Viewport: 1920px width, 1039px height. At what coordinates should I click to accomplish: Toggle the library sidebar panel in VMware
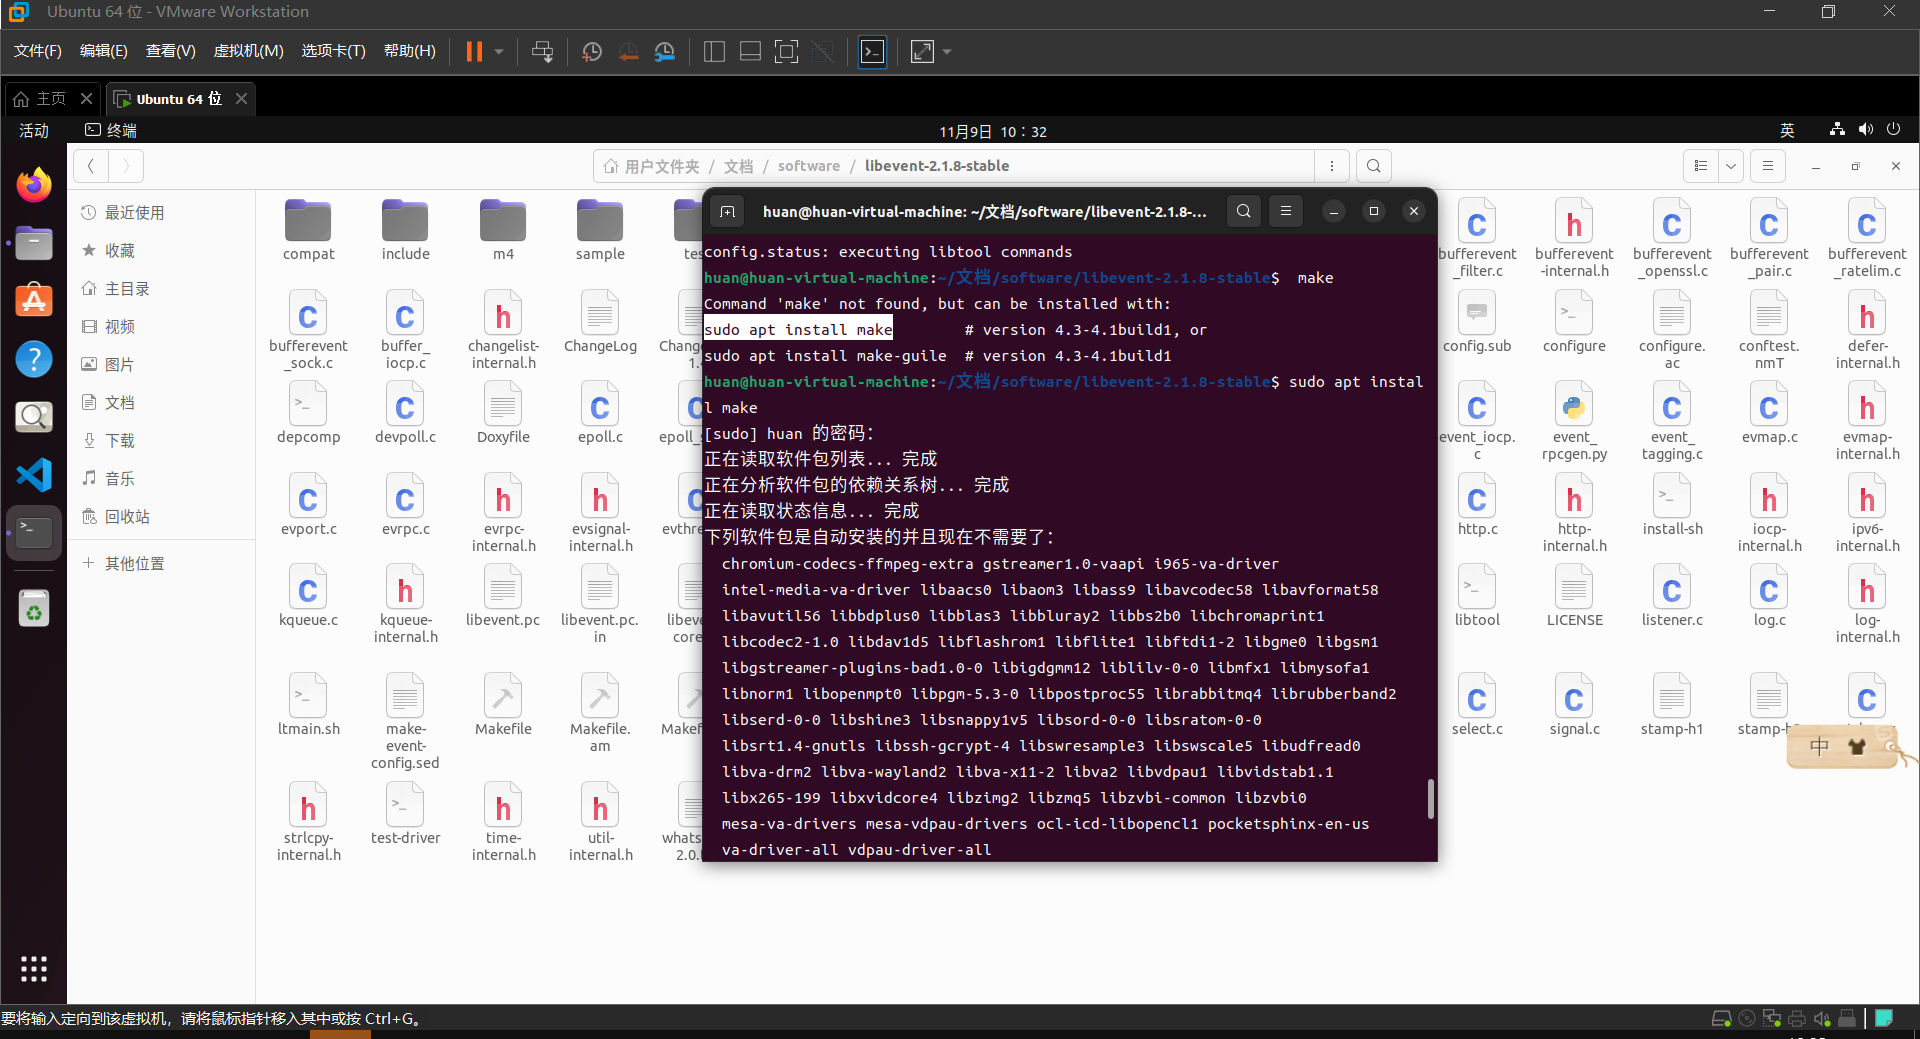pyautogui.click(x=714, y=52)
